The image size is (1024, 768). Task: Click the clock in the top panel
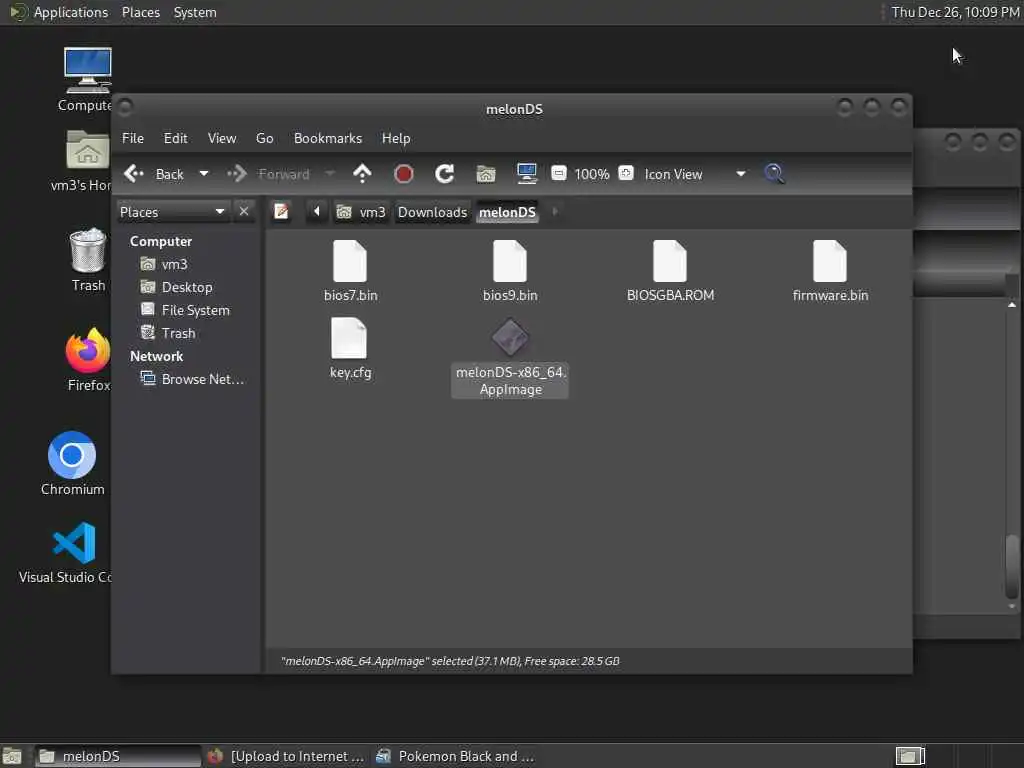pyautogui.click(x=955, y=12)
